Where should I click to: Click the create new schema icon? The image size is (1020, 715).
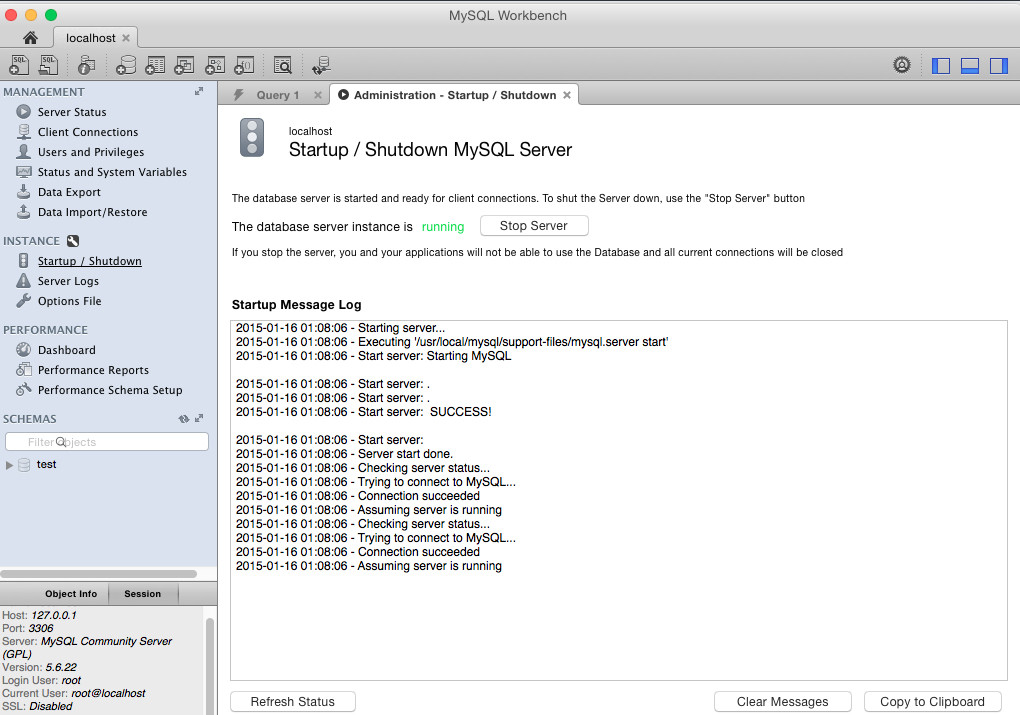coord(126,66)
